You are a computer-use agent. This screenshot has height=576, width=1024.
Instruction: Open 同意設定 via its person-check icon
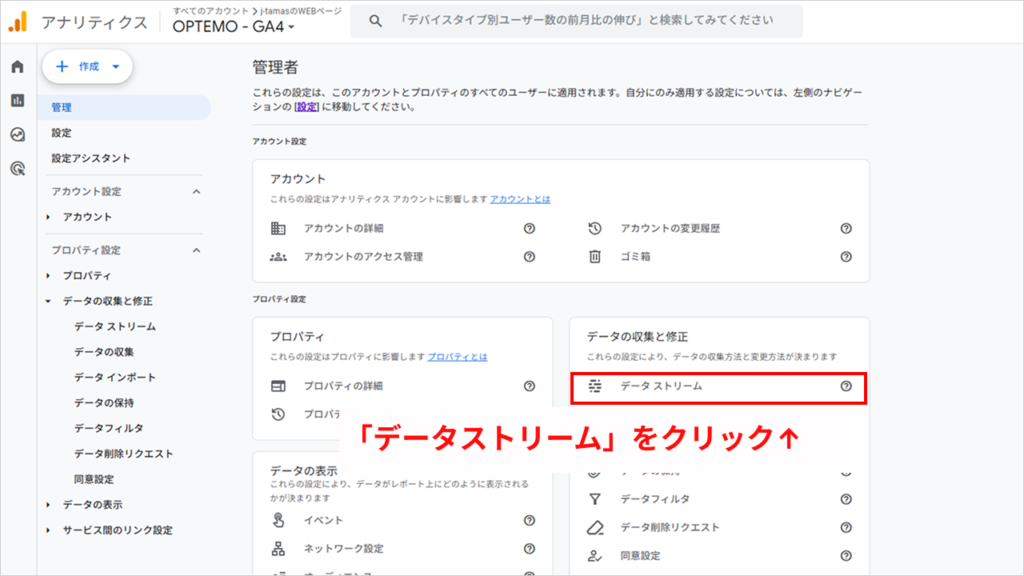pyautogui.click(x=594, y=554)
